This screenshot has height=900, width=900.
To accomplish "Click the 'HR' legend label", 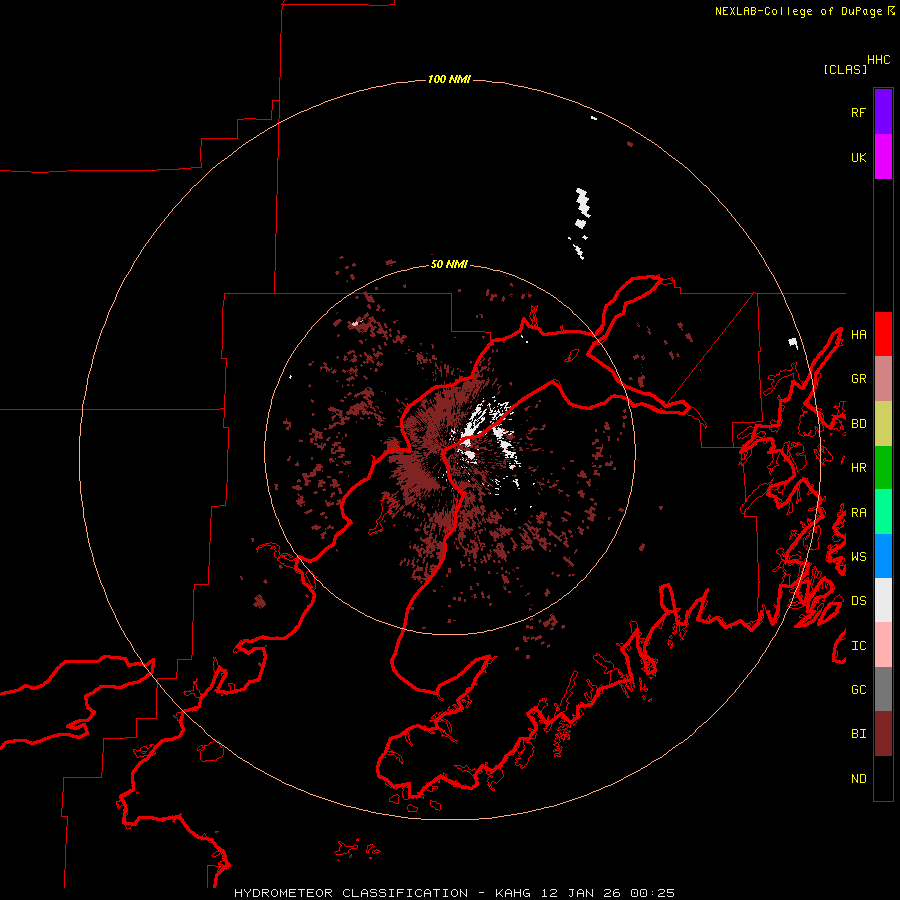I will pos(858,468).
